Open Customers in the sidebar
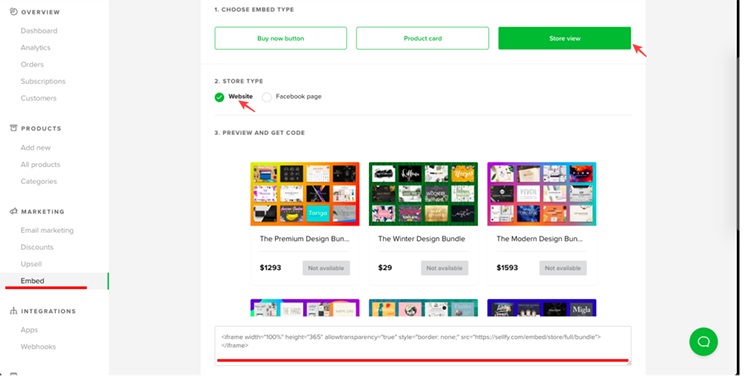The image size is (750, 377). 38,98
